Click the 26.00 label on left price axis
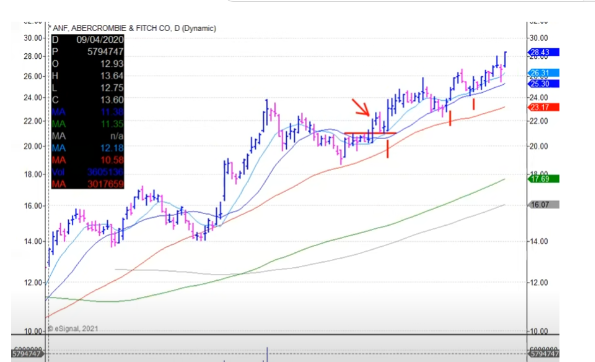 tap(33, 76)
